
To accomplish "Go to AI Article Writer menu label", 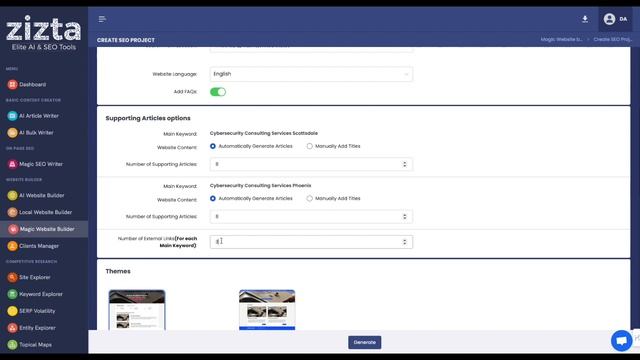I will (39, 116).
